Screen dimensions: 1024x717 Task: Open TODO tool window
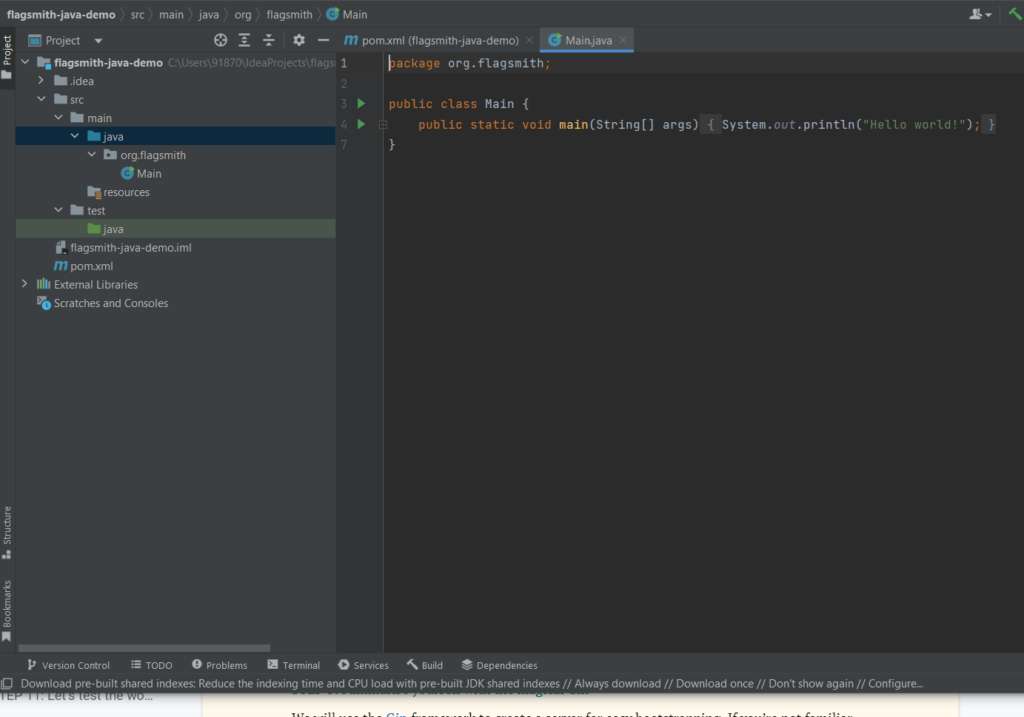tap(152, 665)
